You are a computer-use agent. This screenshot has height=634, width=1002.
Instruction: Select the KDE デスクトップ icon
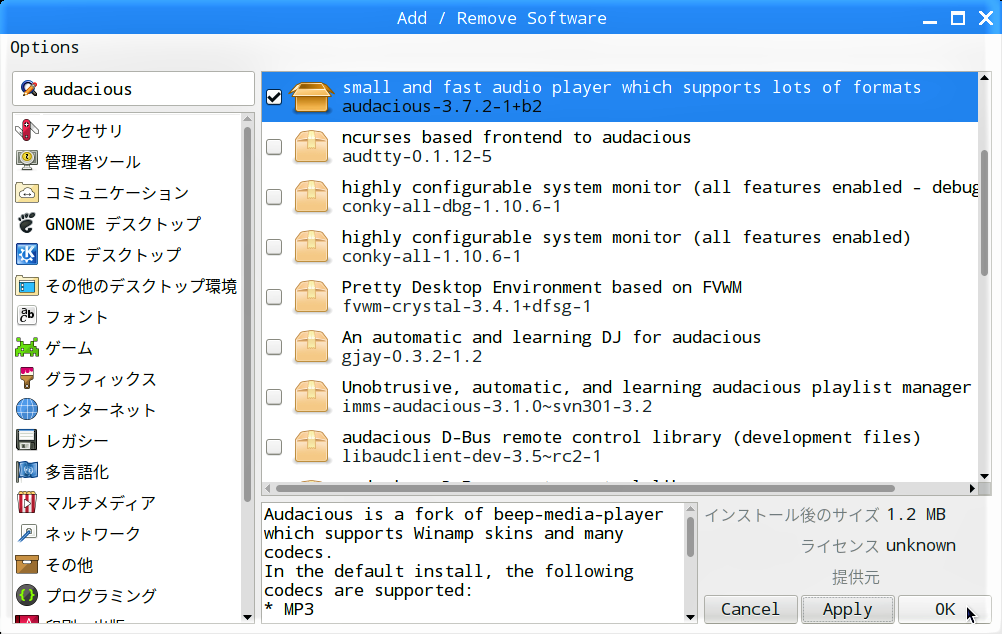[27, 254]
